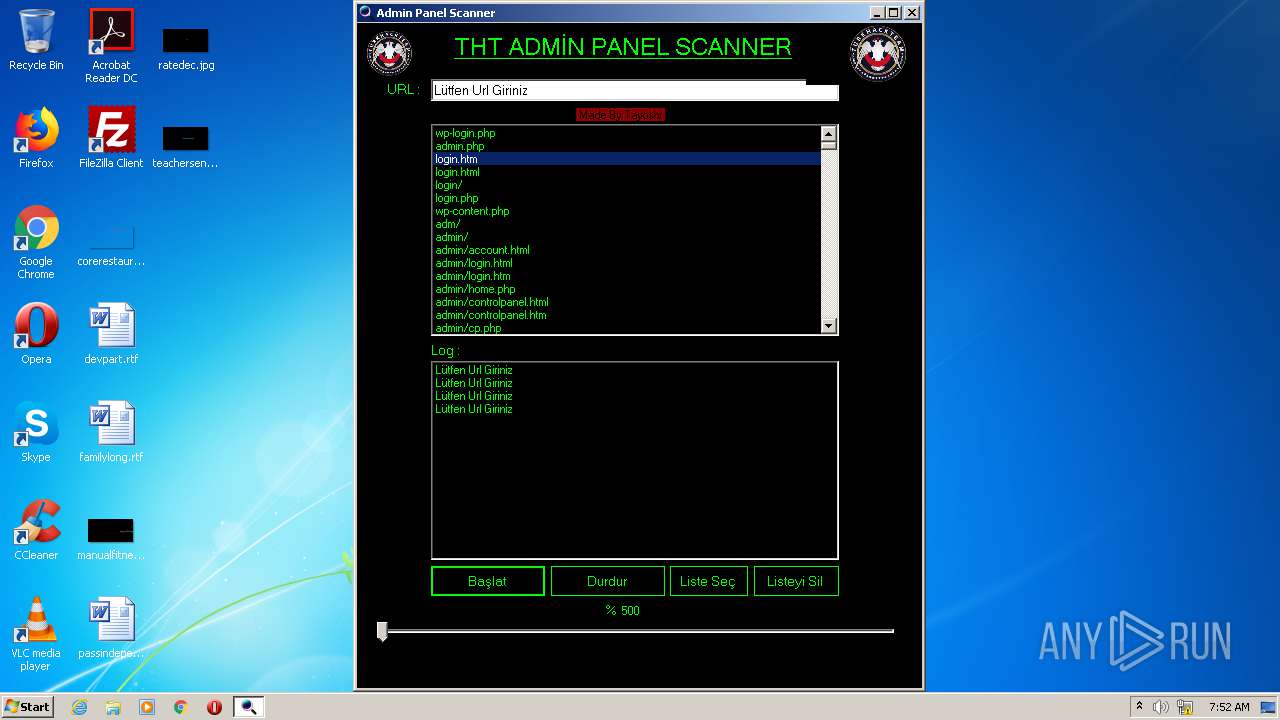Image resolution: width=1280 pixels, height=720 pixels.
Task: Open the Recycle Bin desktop icon
Action: (x=36, y=40)
